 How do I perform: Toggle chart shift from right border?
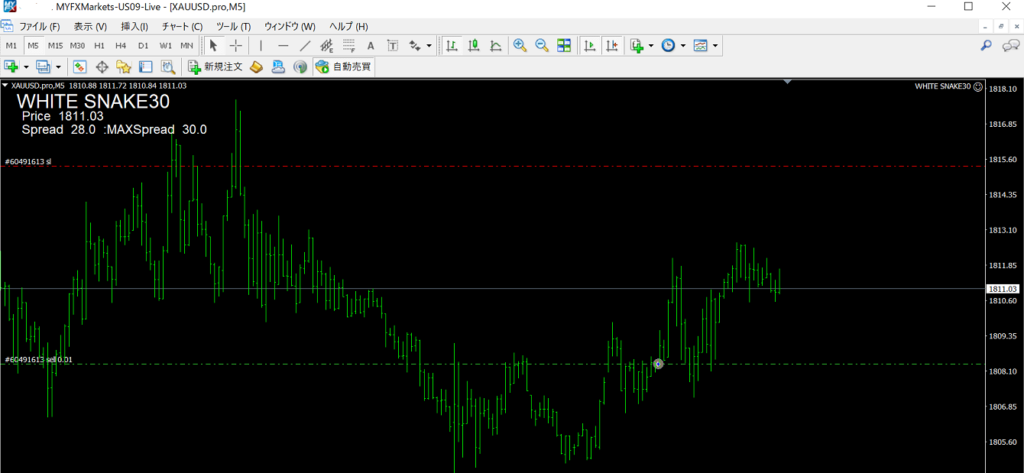coord(612,46)
